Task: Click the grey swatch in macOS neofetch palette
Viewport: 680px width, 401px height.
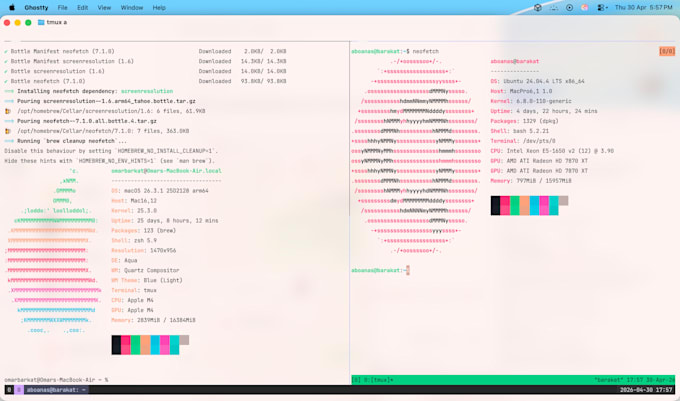Action: [x=184, y=340]
